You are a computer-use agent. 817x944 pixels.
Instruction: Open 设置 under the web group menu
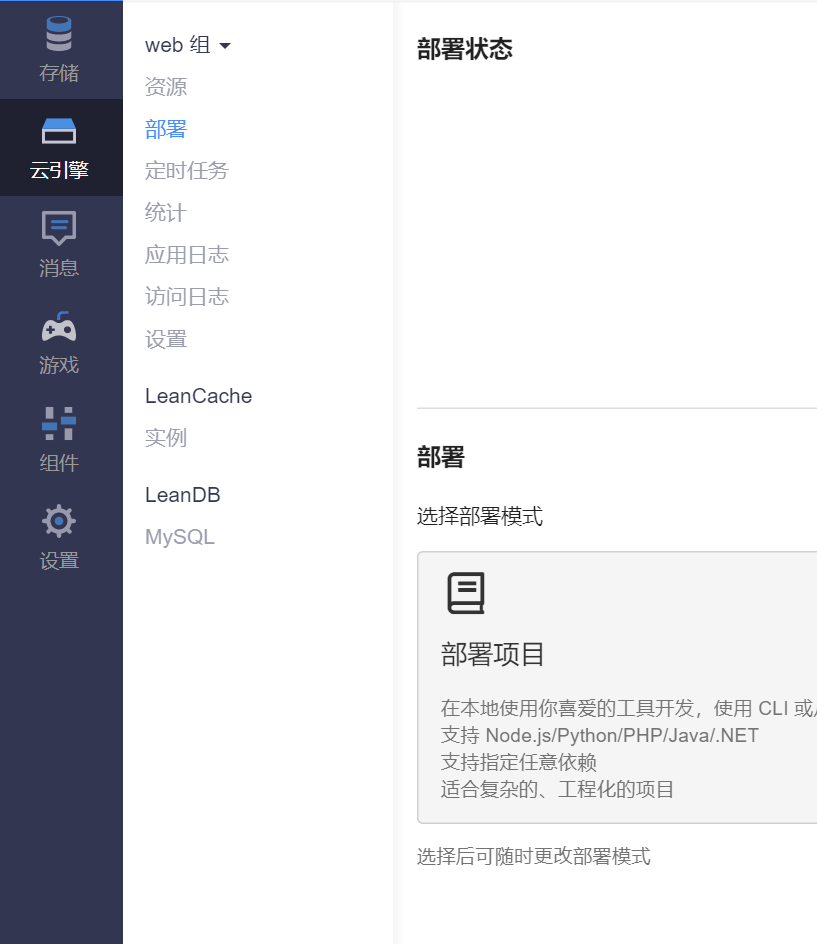166,339
